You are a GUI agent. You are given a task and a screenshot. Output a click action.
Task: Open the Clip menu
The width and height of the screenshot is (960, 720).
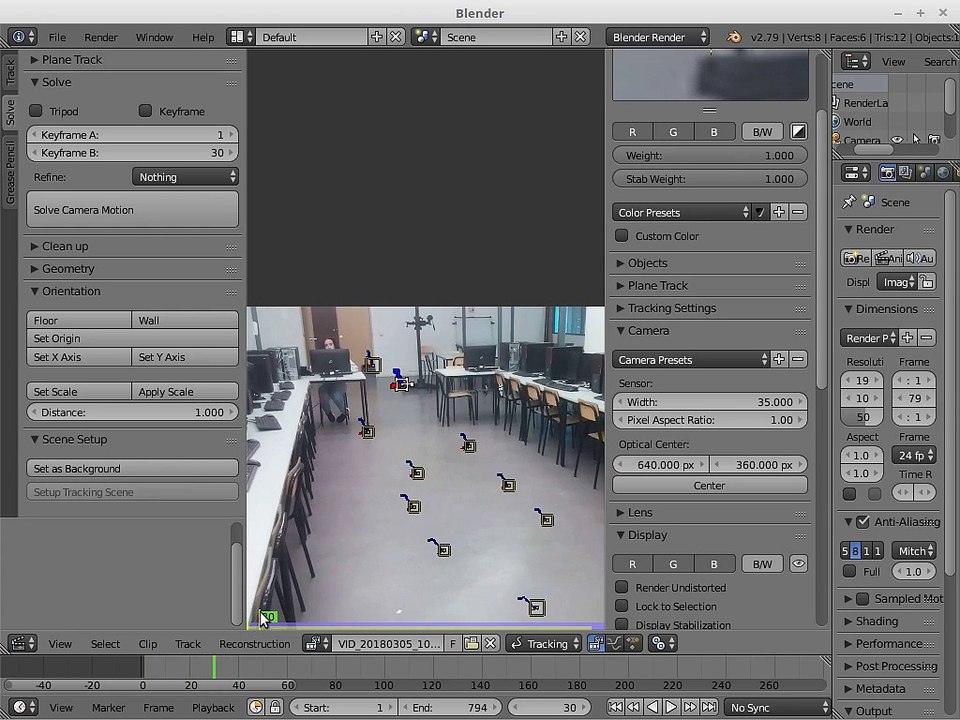(148, 643)
